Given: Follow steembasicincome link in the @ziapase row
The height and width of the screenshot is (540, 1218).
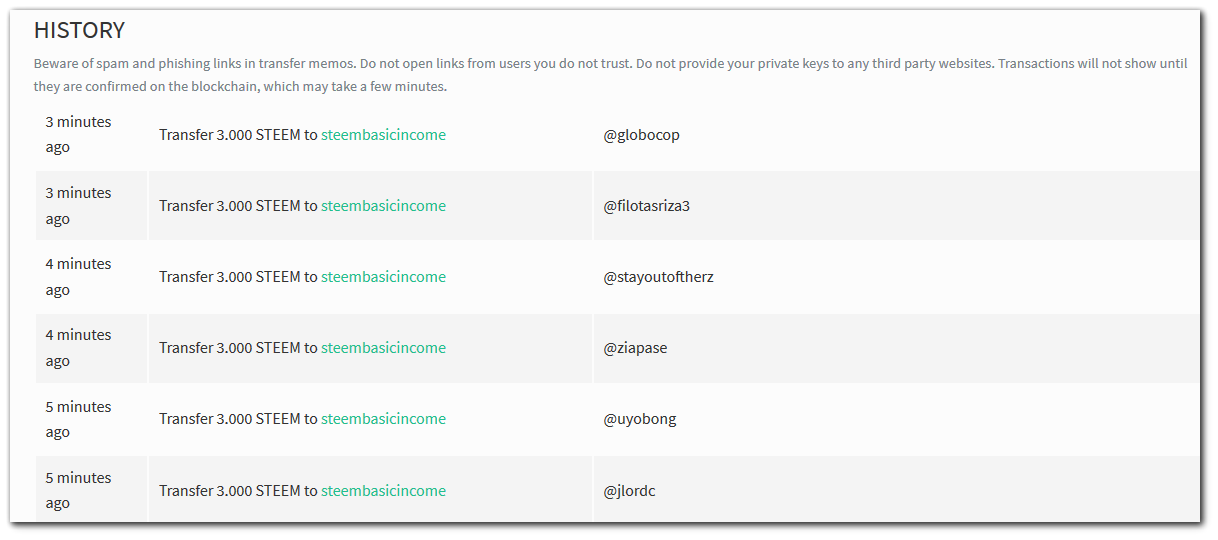Looking at the screenshot, I should point(383,348).
